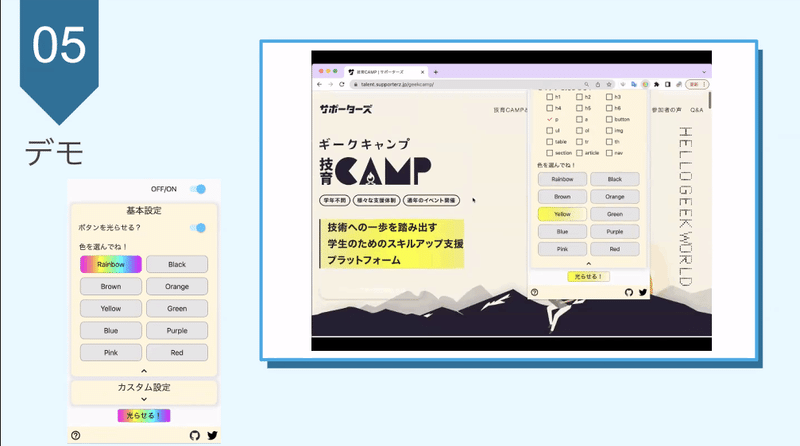Image resolution: width=800 pixels, height=446 pixels.
Task: Select Black in enlarged popup
Action: coord(177,264)
